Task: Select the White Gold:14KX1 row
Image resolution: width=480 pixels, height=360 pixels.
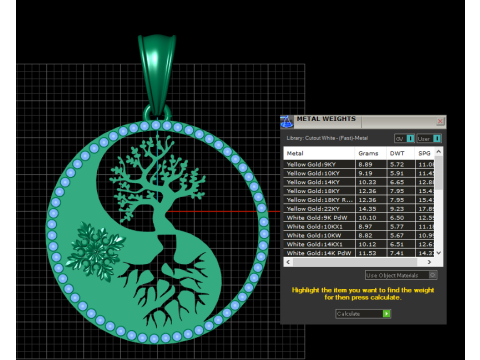Action: (x=359, y=244)
